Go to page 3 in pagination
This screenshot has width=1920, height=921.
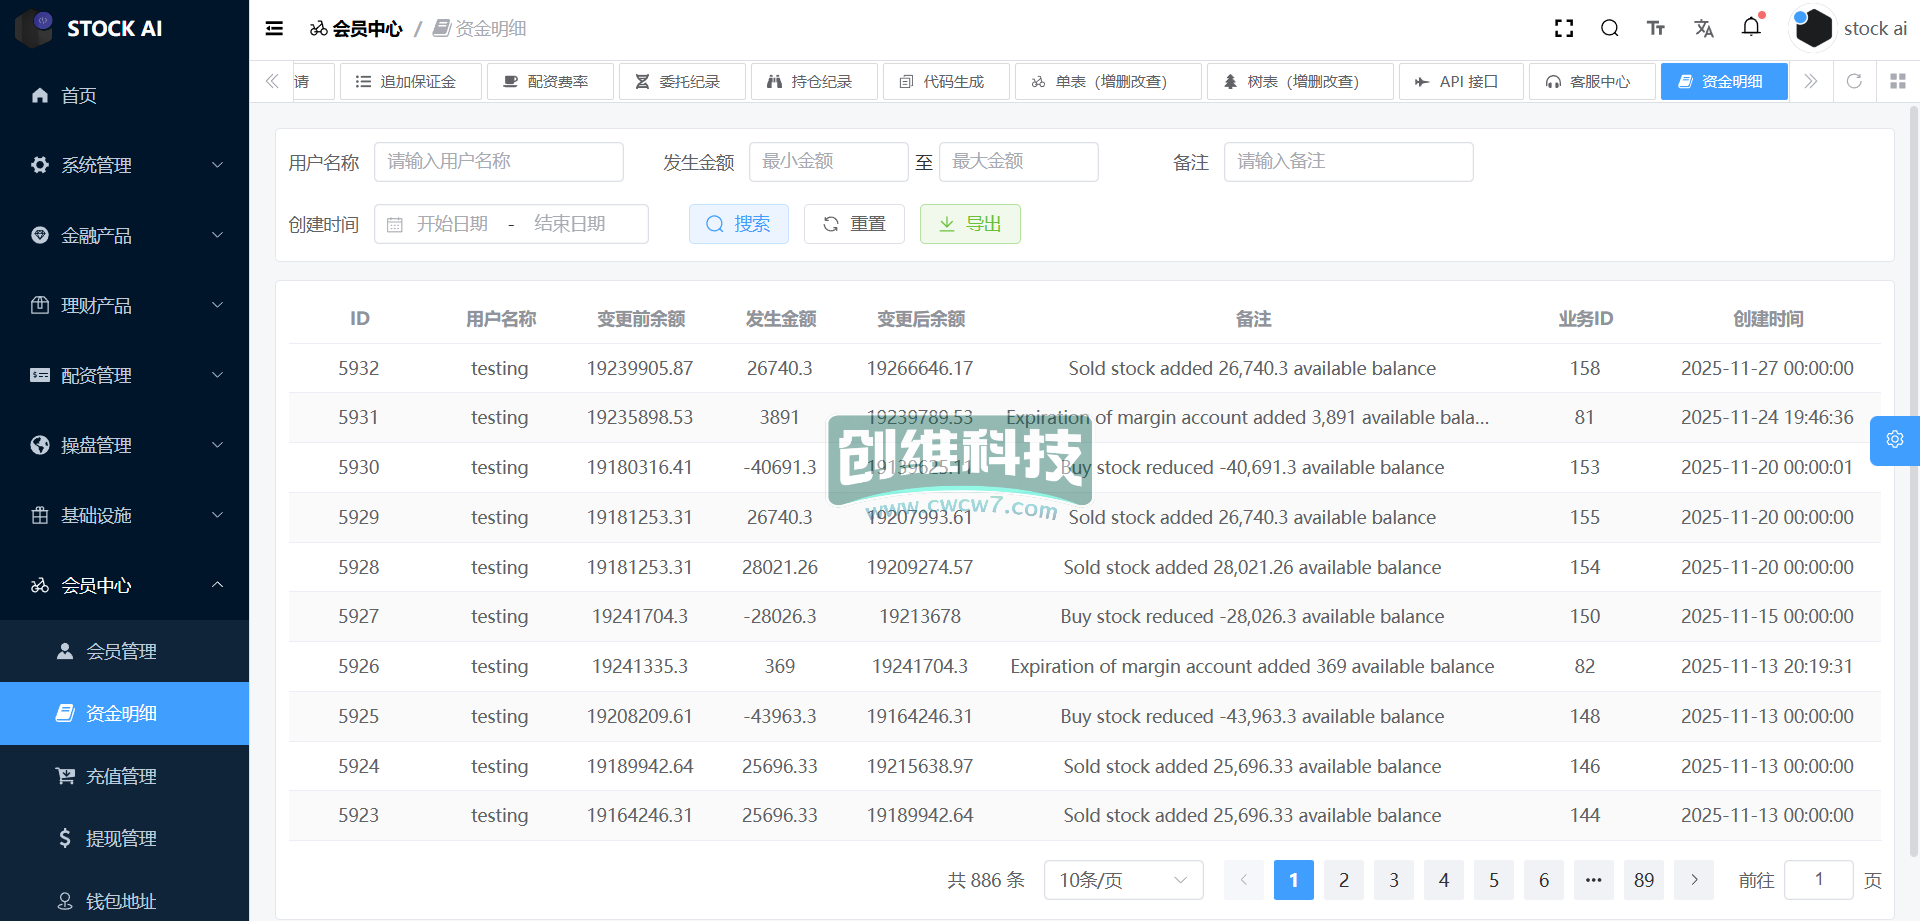[1393, 880]
